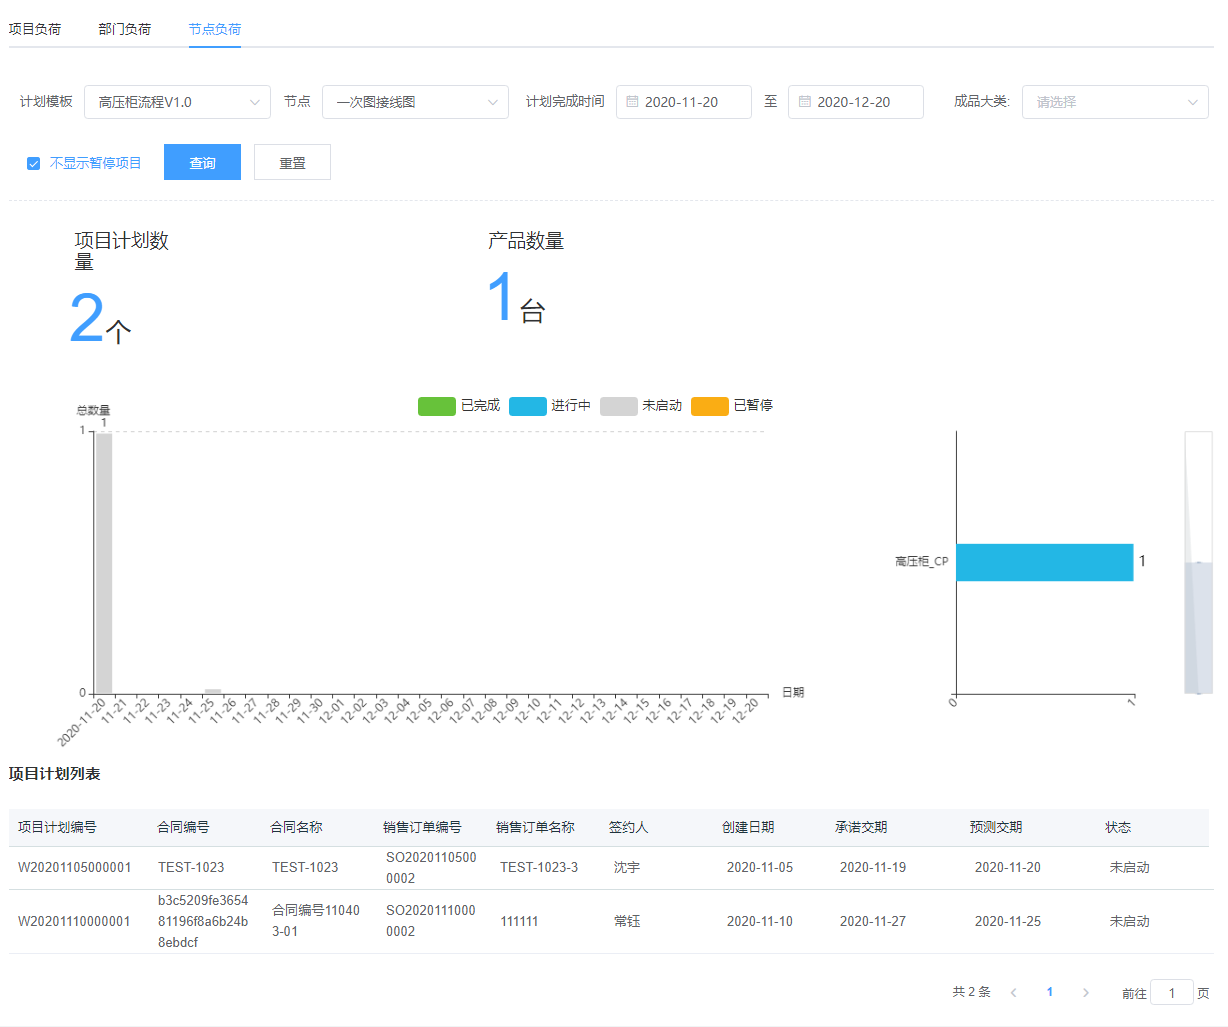Click the vertical chart zoom slider
1228x1027 pixels.
[x=1198, y=562]
